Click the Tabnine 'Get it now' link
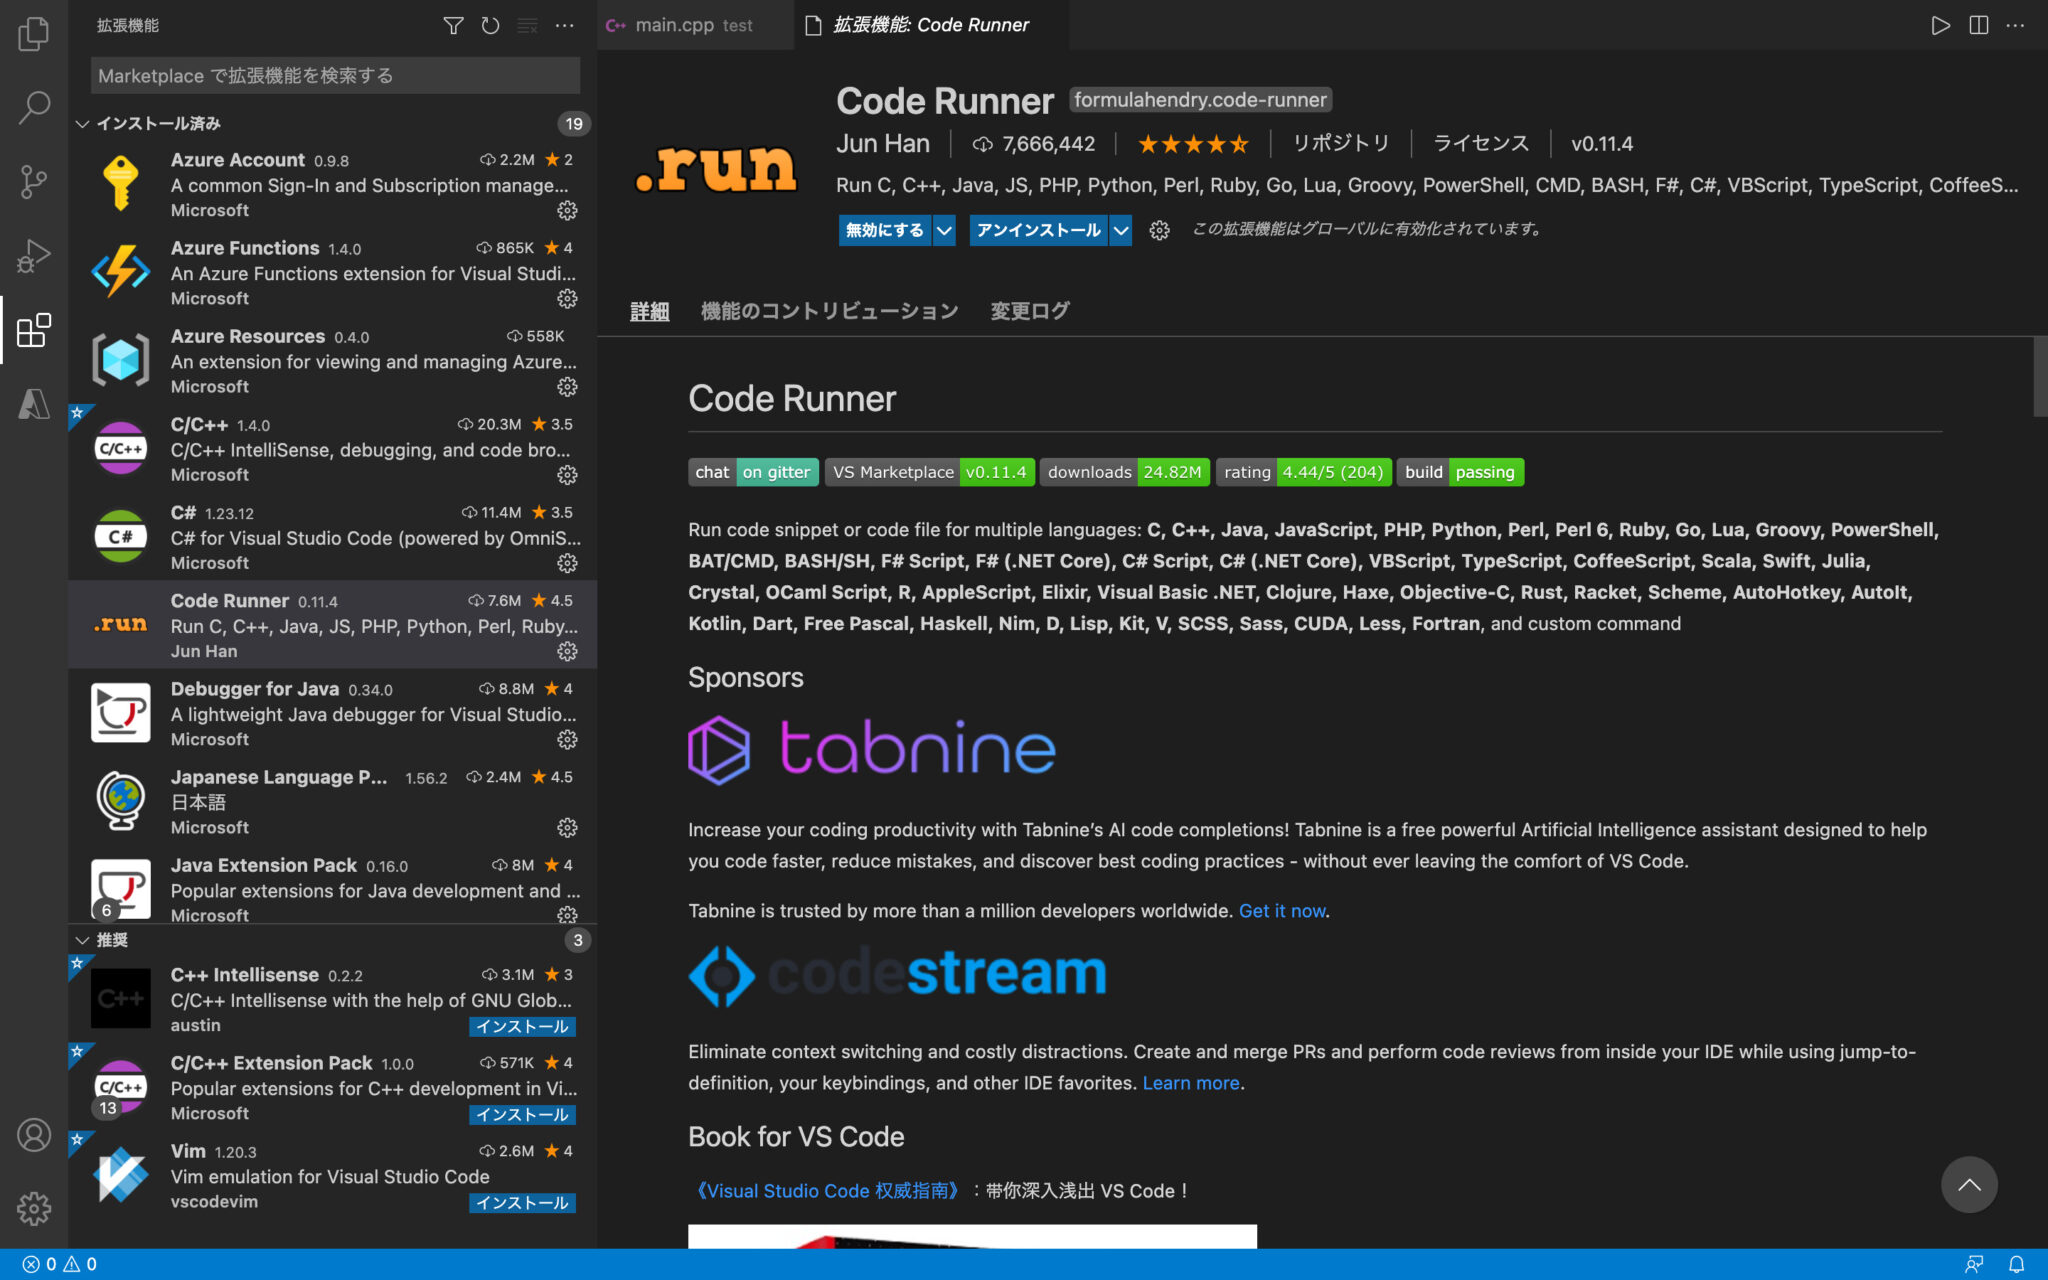 click(1282, 911)
